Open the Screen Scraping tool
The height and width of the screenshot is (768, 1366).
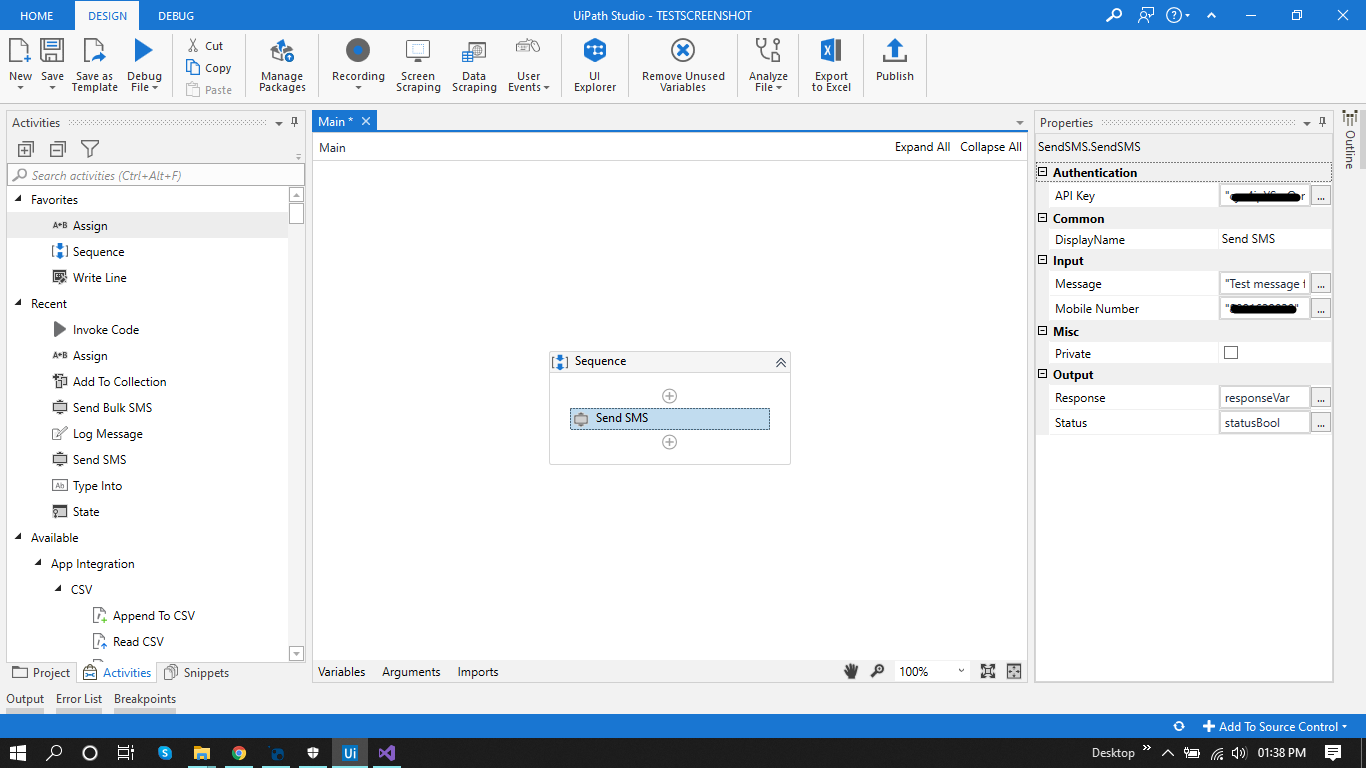click(418, 66)
